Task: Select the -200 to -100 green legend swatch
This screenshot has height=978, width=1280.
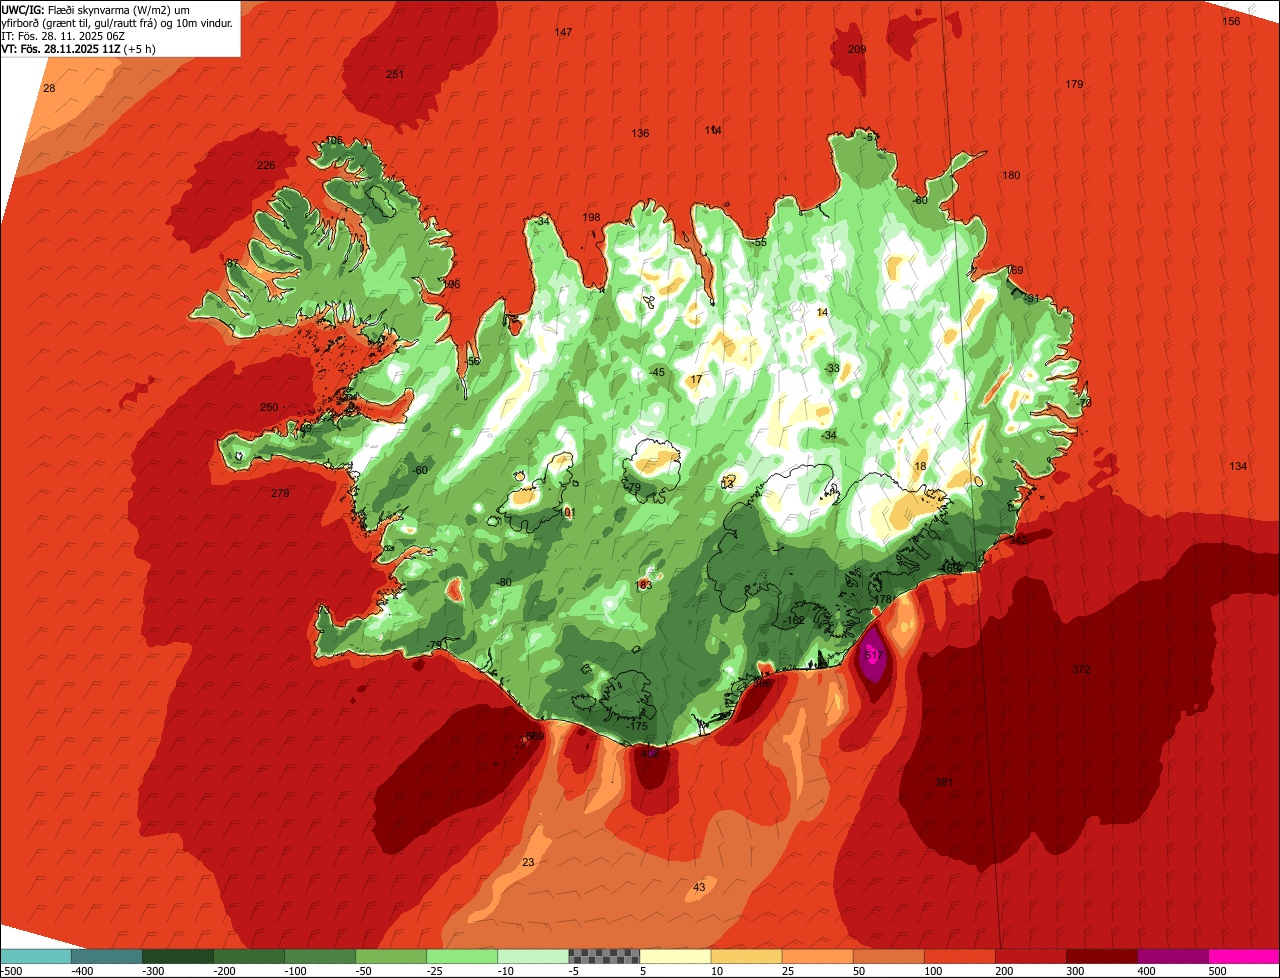Action: (248, 956)
